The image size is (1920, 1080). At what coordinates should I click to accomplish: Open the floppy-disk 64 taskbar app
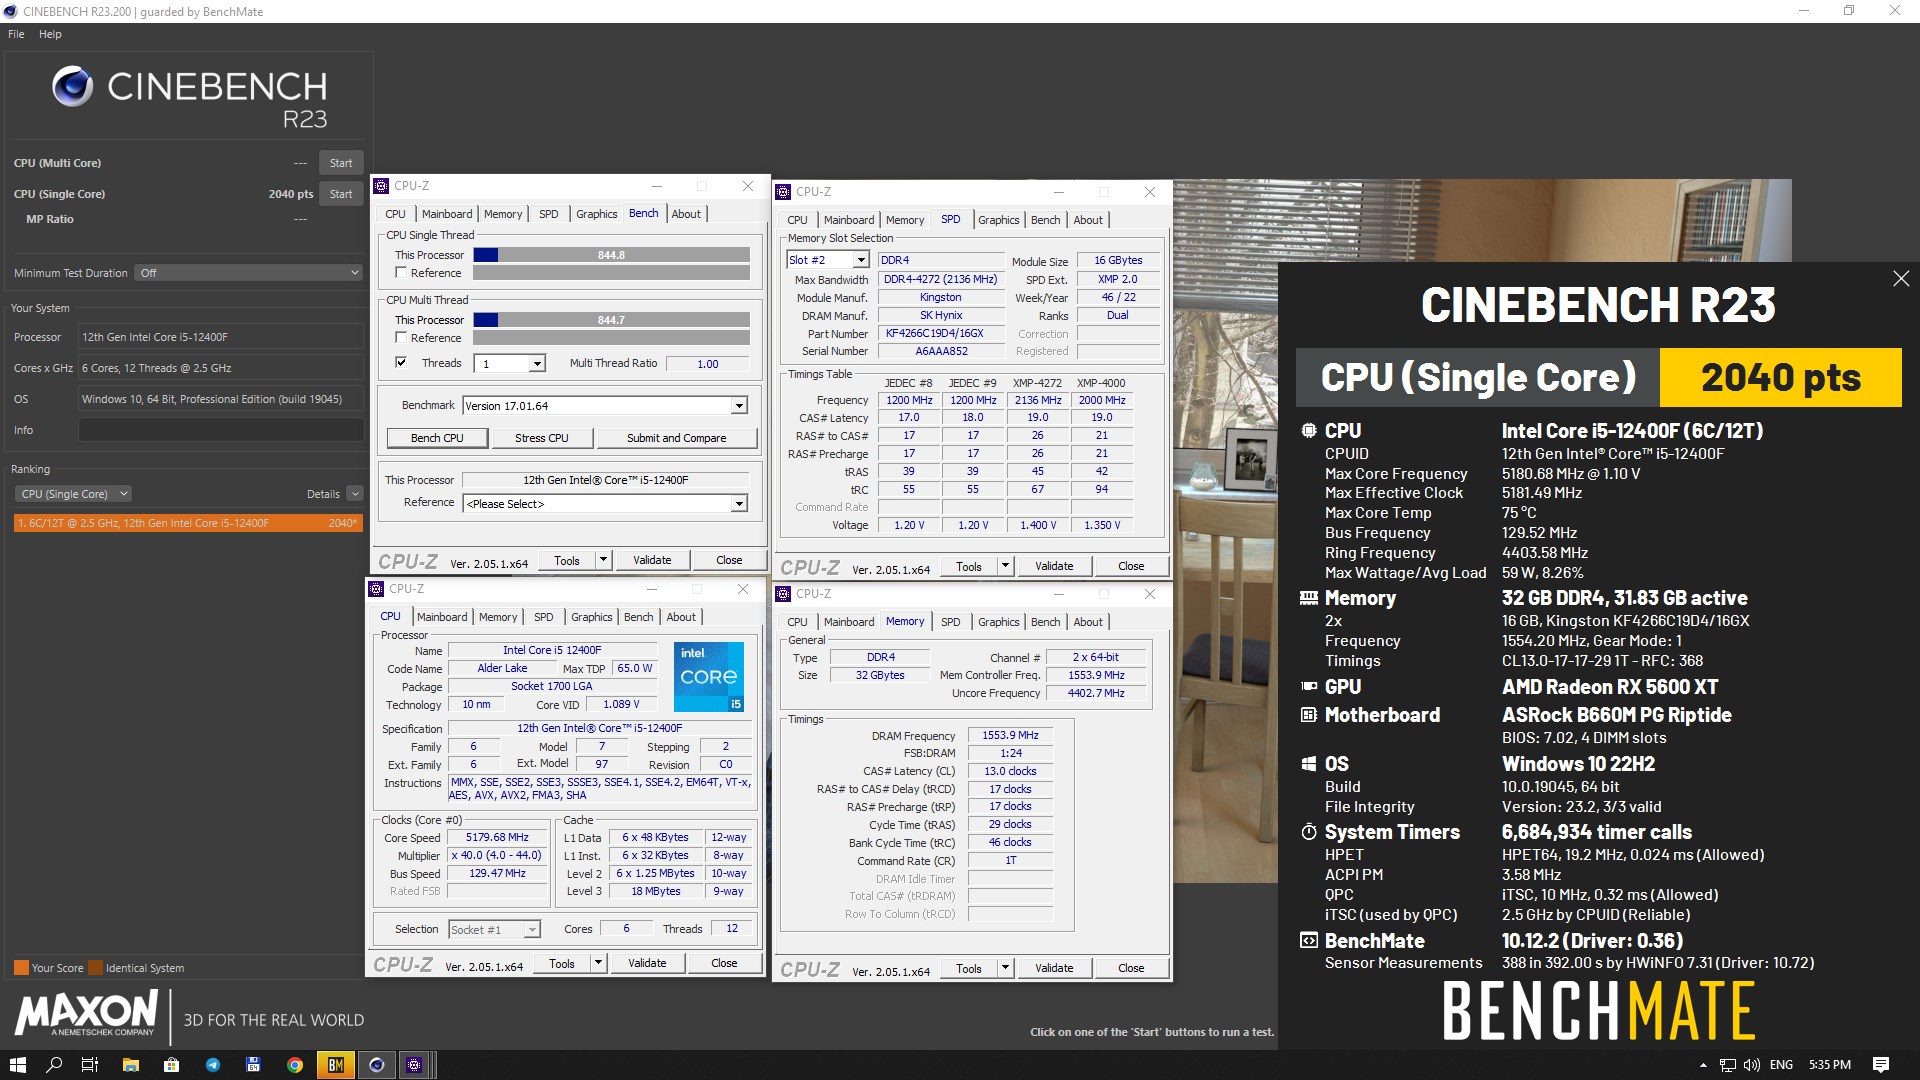tap(253, 1065)
